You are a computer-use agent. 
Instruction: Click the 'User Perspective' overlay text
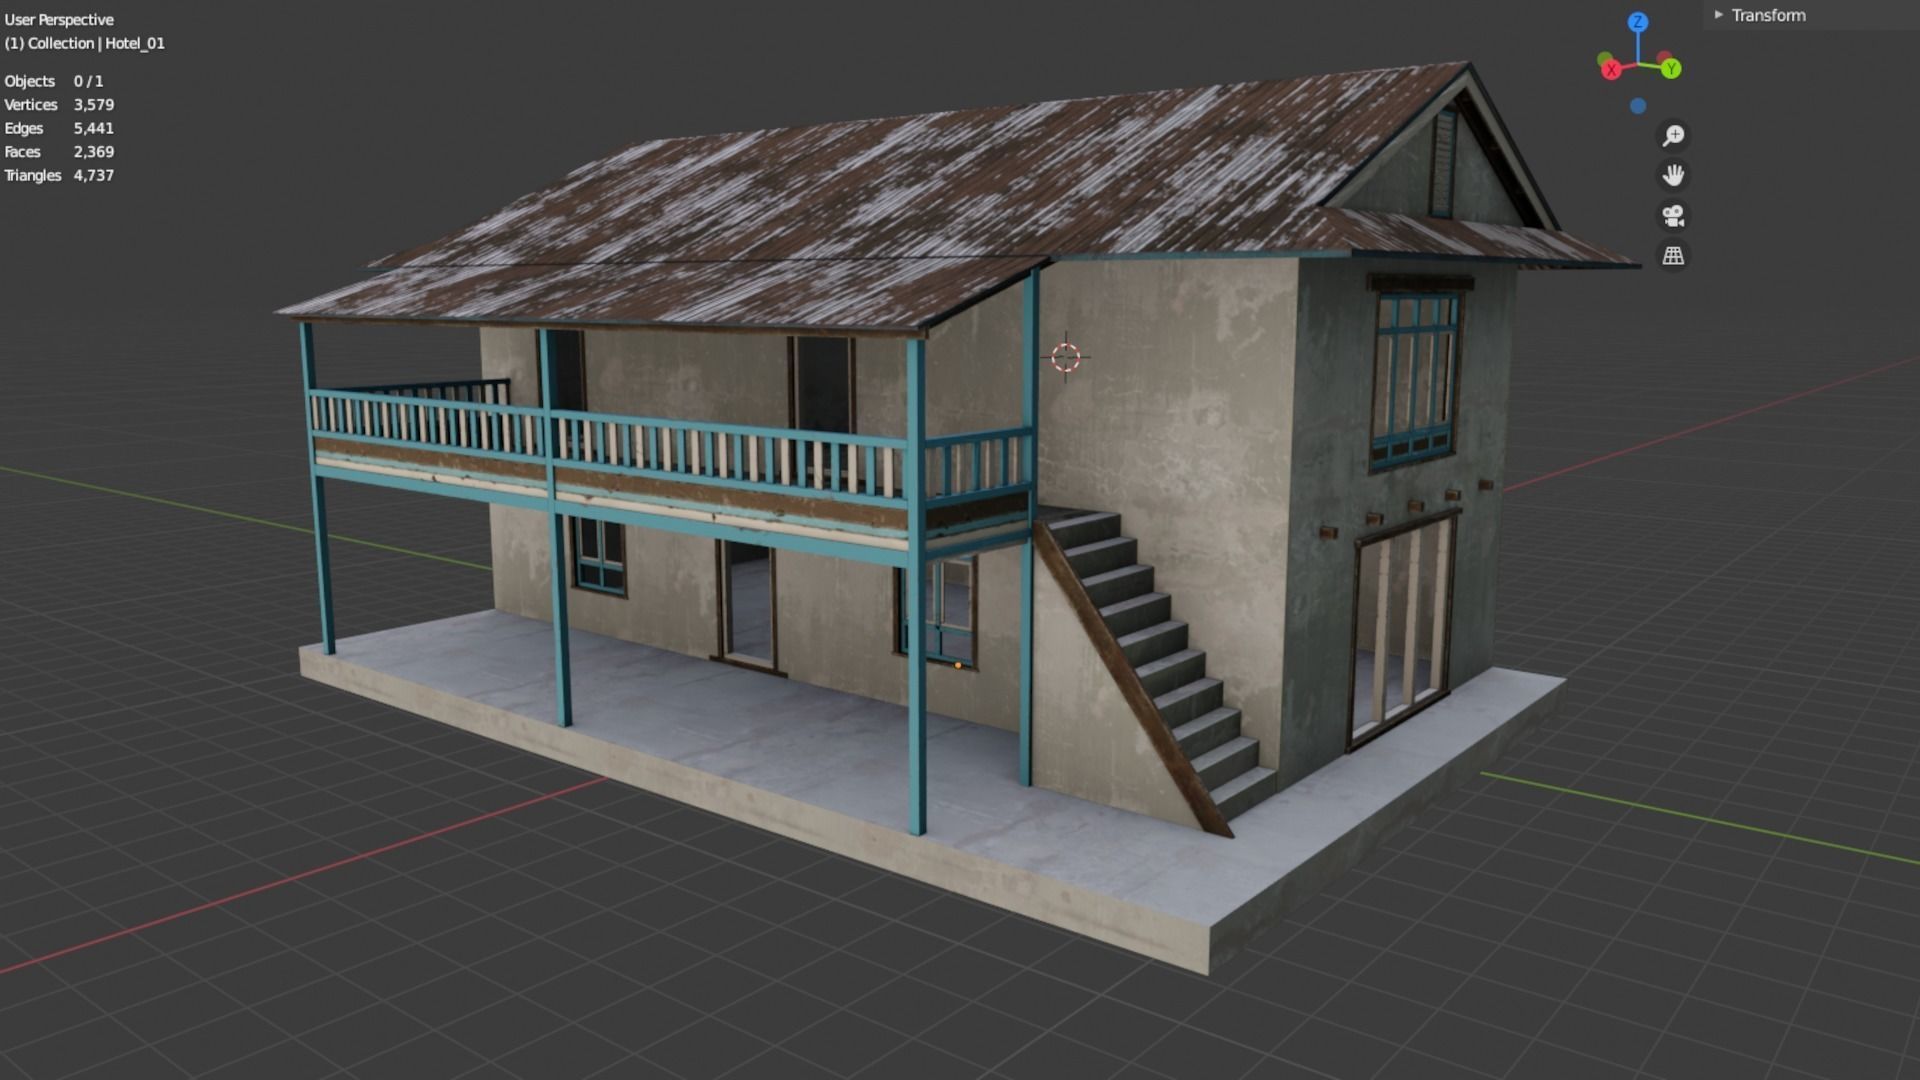pos(59,20)
